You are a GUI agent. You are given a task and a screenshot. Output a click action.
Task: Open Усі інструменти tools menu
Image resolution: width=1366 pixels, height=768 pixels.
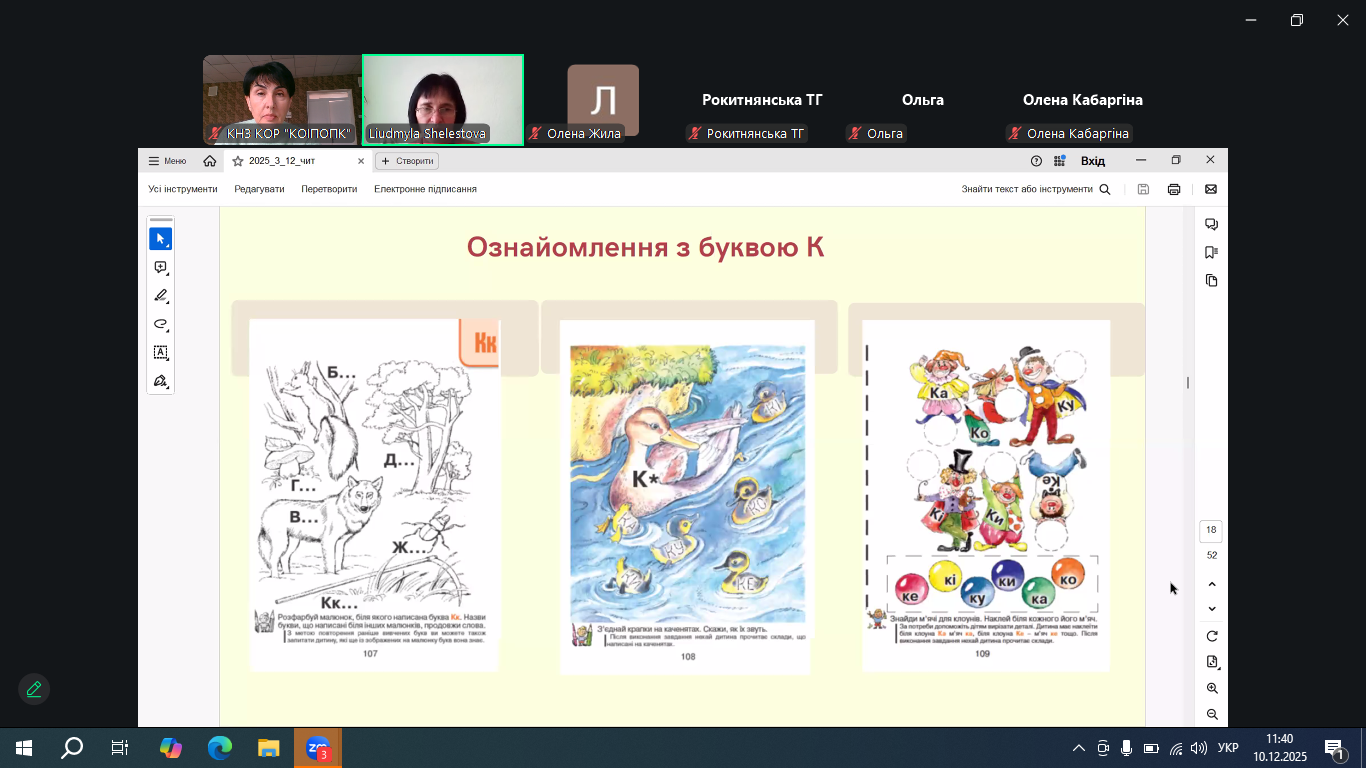(x=183, y=189)
